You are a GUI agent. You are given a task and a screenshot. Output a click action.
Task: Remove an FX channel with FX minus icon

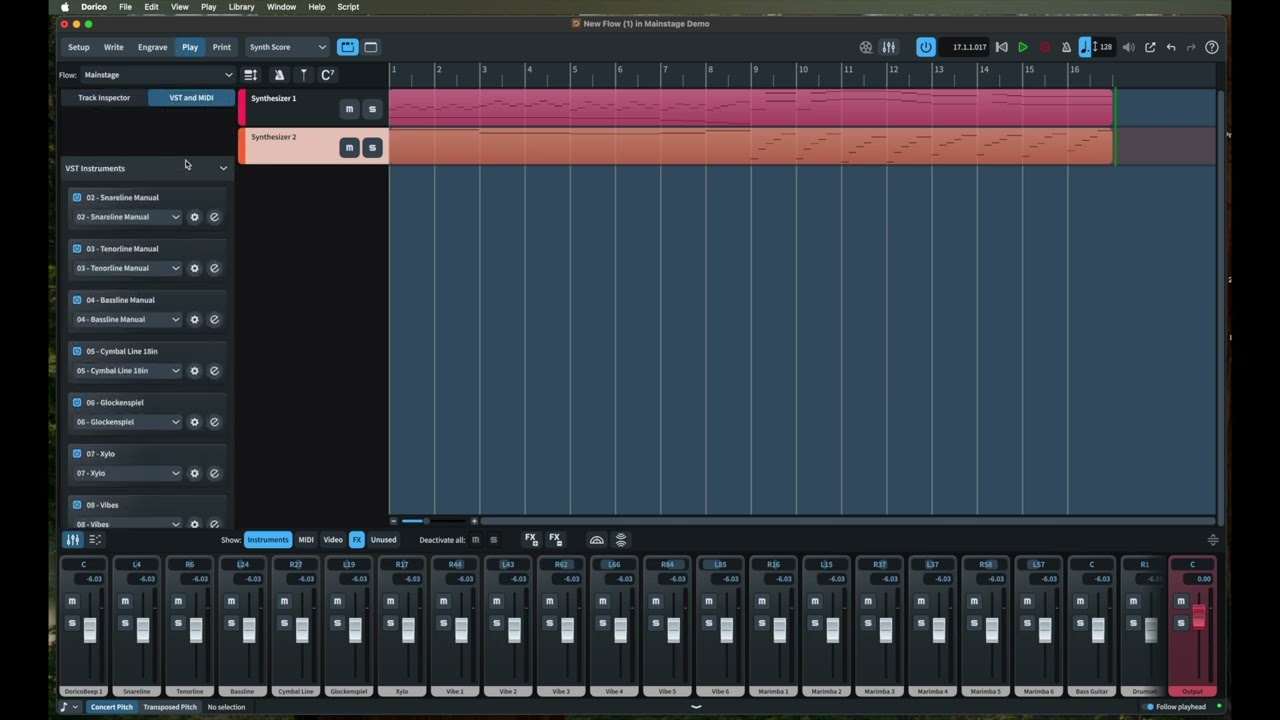coord(555,540)
